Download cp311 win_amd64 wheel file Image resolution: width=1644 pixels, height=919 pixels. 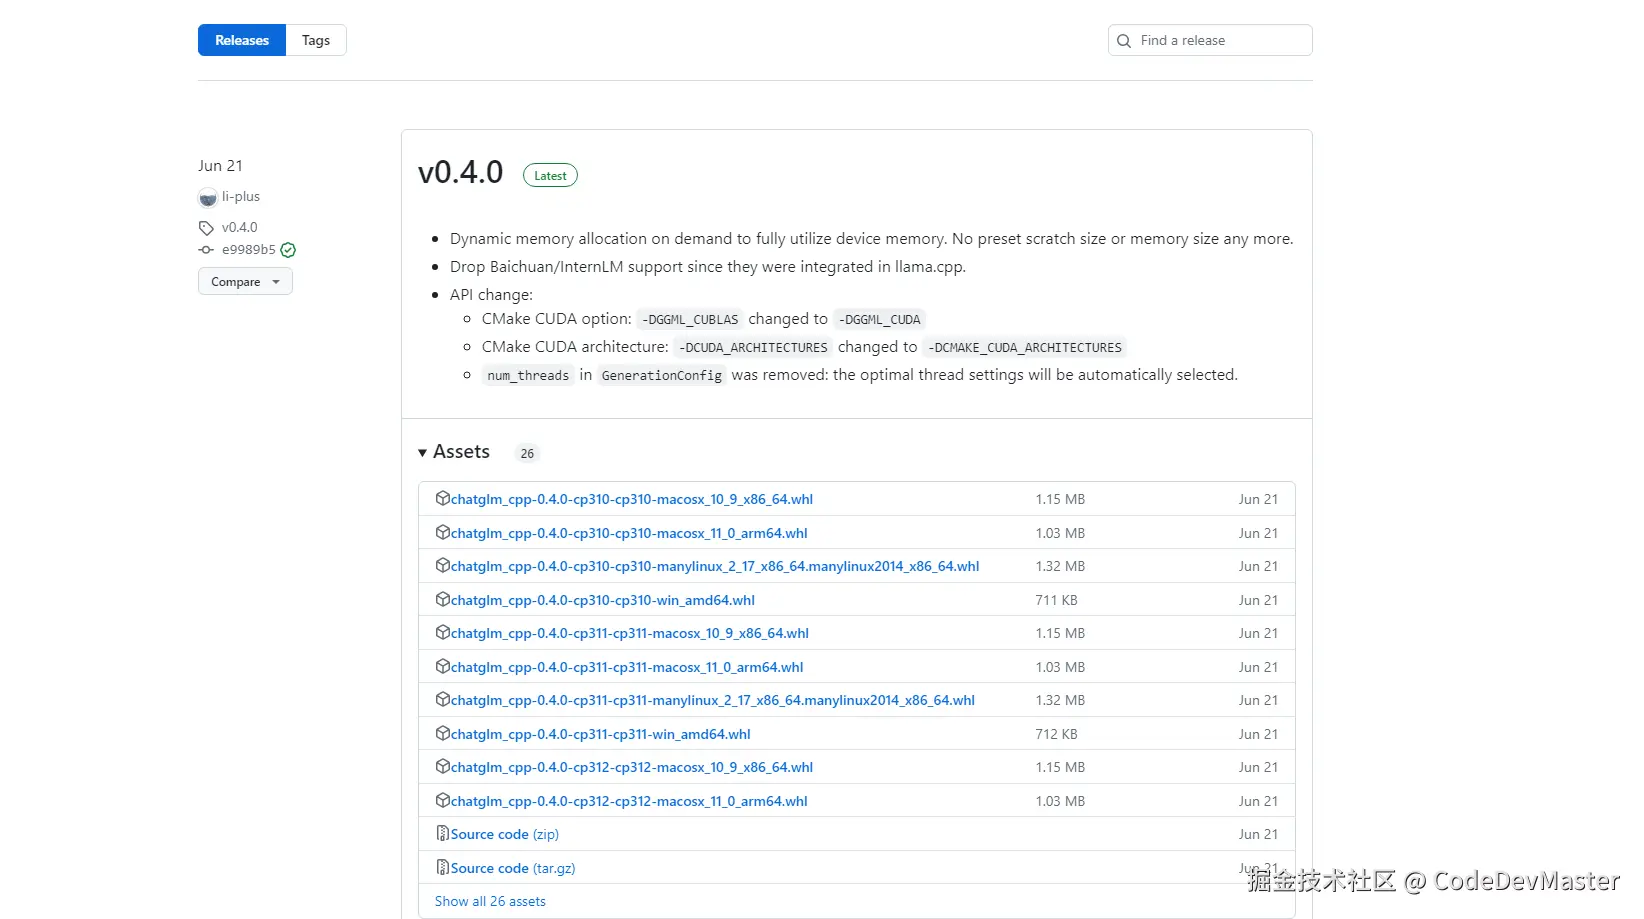pos(600,735)
